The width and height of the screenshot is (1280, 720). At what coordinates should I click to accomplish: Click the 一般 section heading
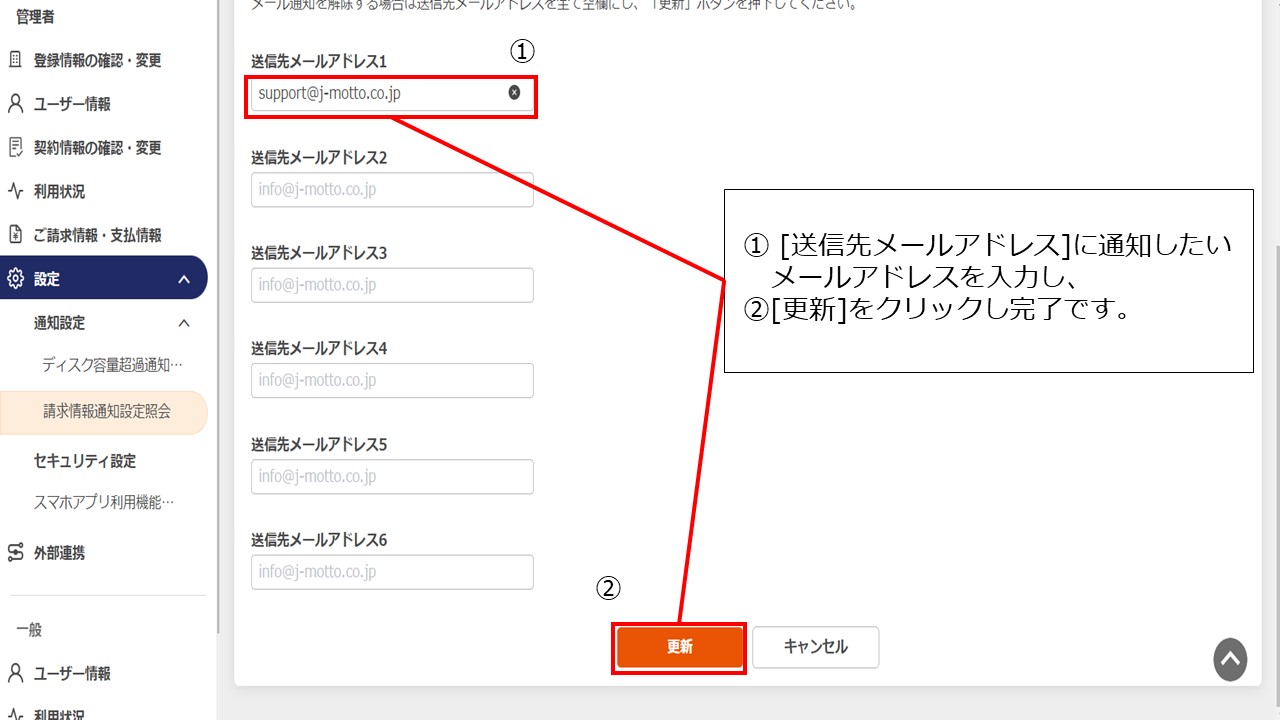pyautogui.click(x=29, y=630)
